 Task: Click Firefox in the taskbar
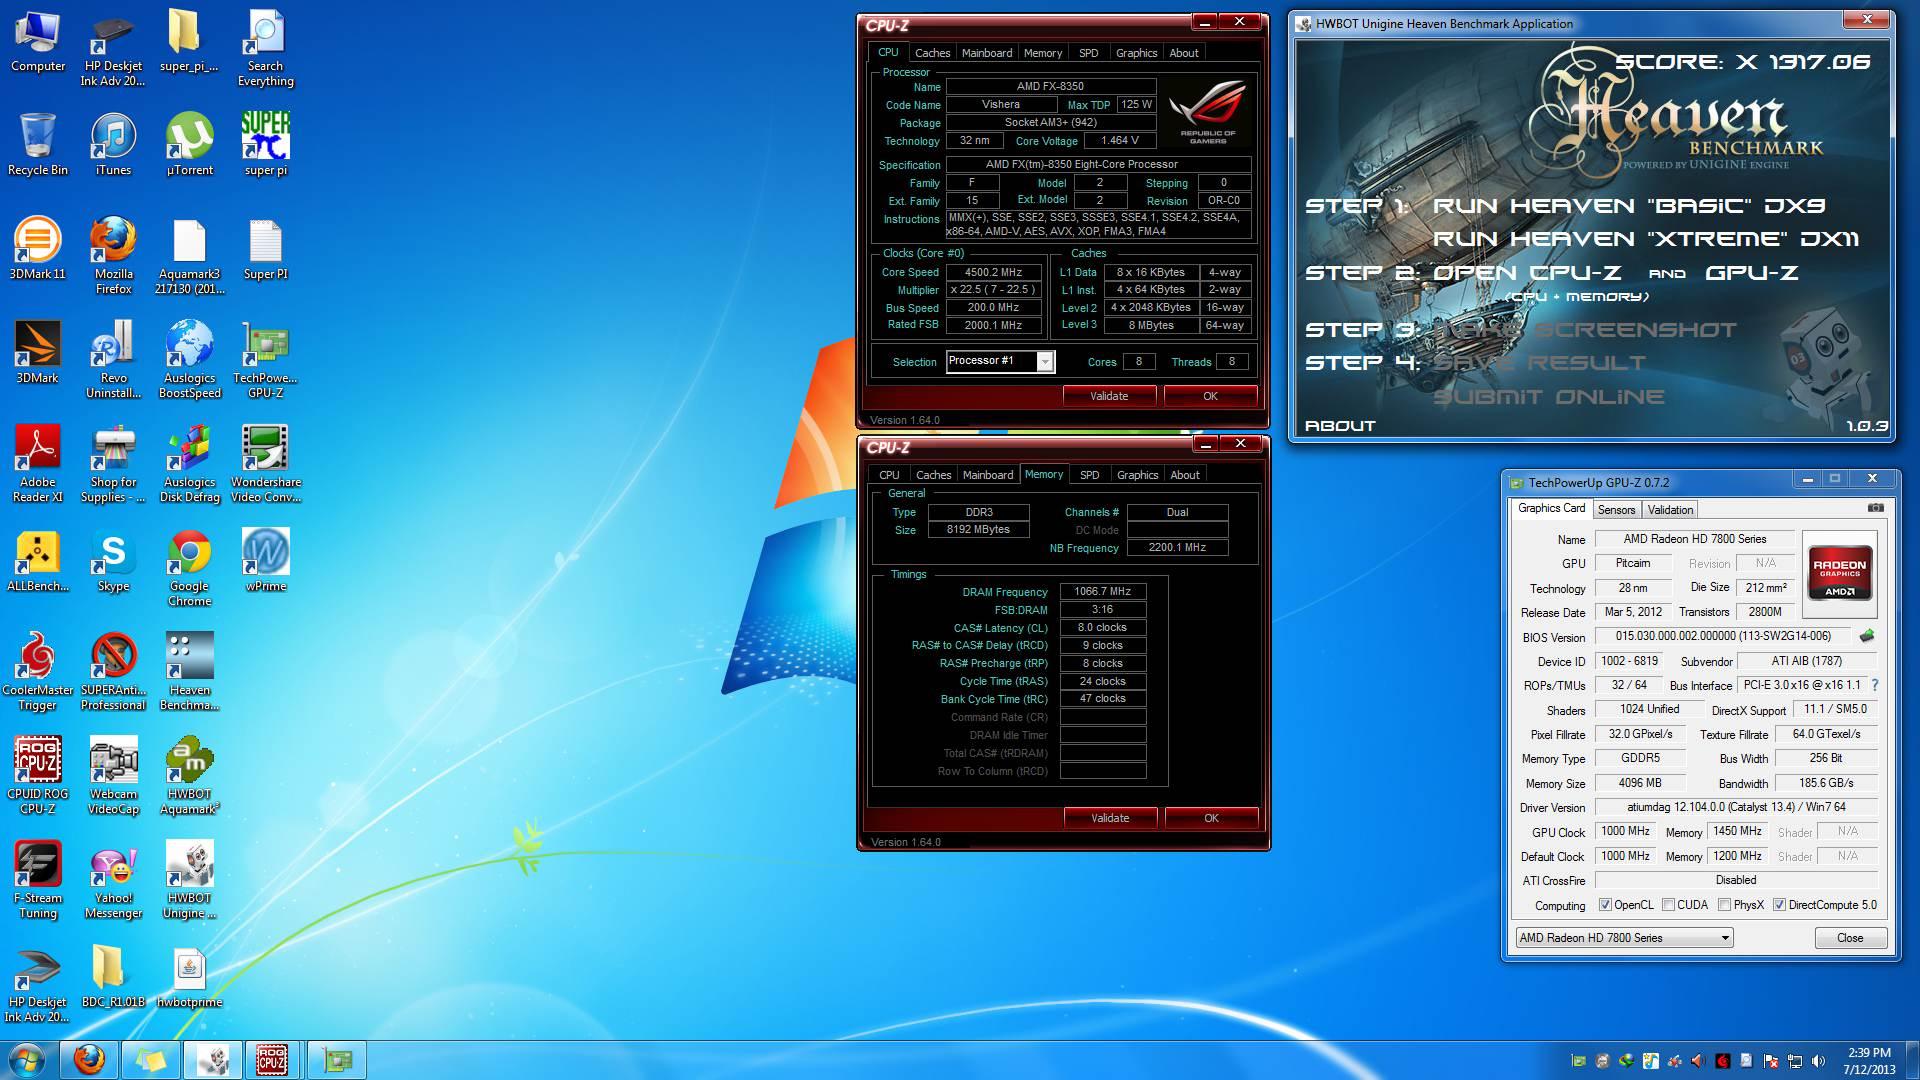(89, 1060)
